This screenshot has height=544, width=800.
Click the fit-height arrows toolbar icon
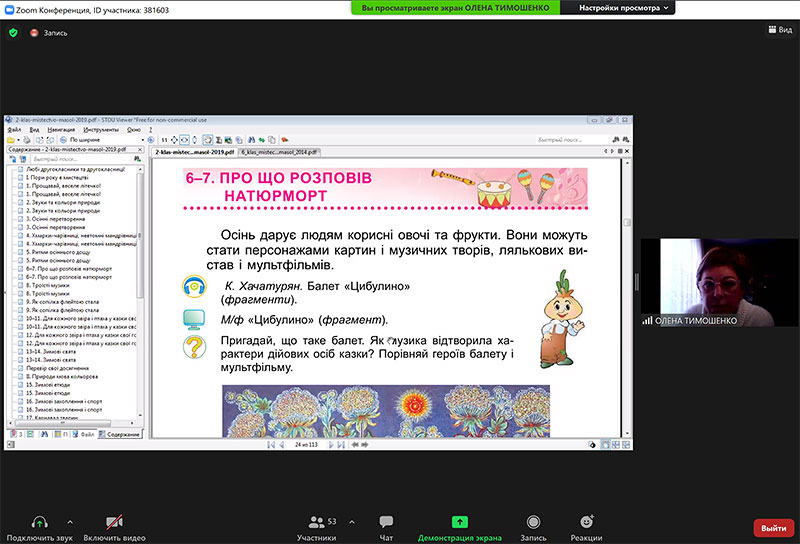[x=194, y=140]
